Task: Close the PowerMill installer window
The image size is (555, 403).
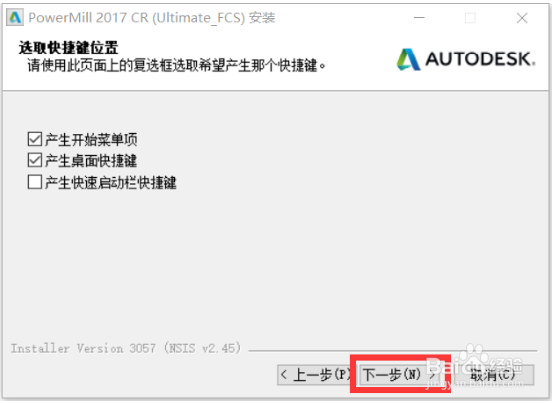Action: tap(522, 18)
